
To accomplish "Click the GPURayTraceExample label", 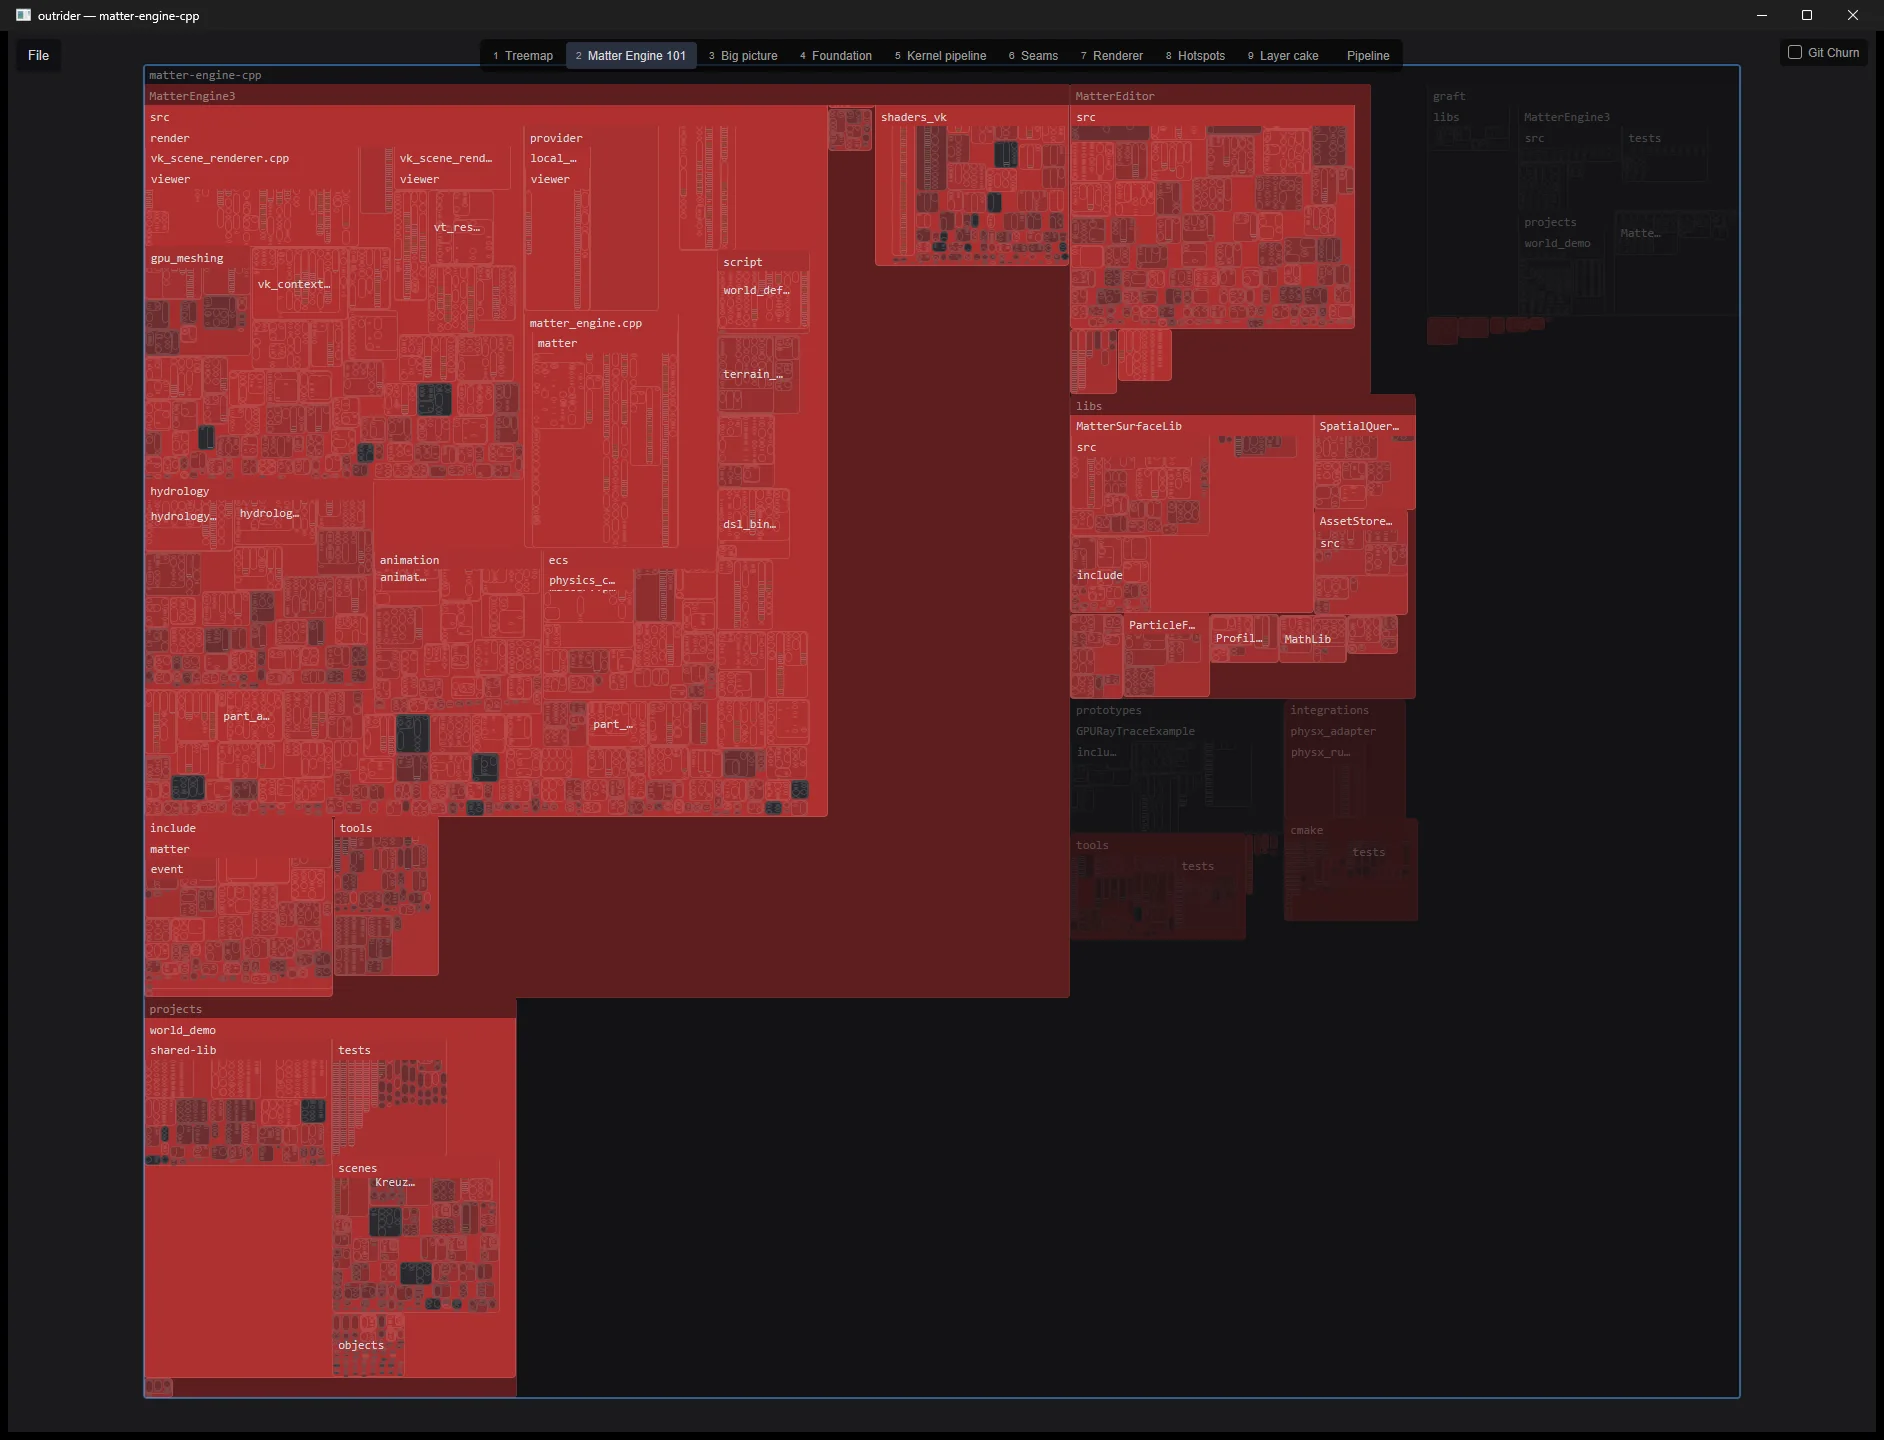I will tap(1136, 731).
